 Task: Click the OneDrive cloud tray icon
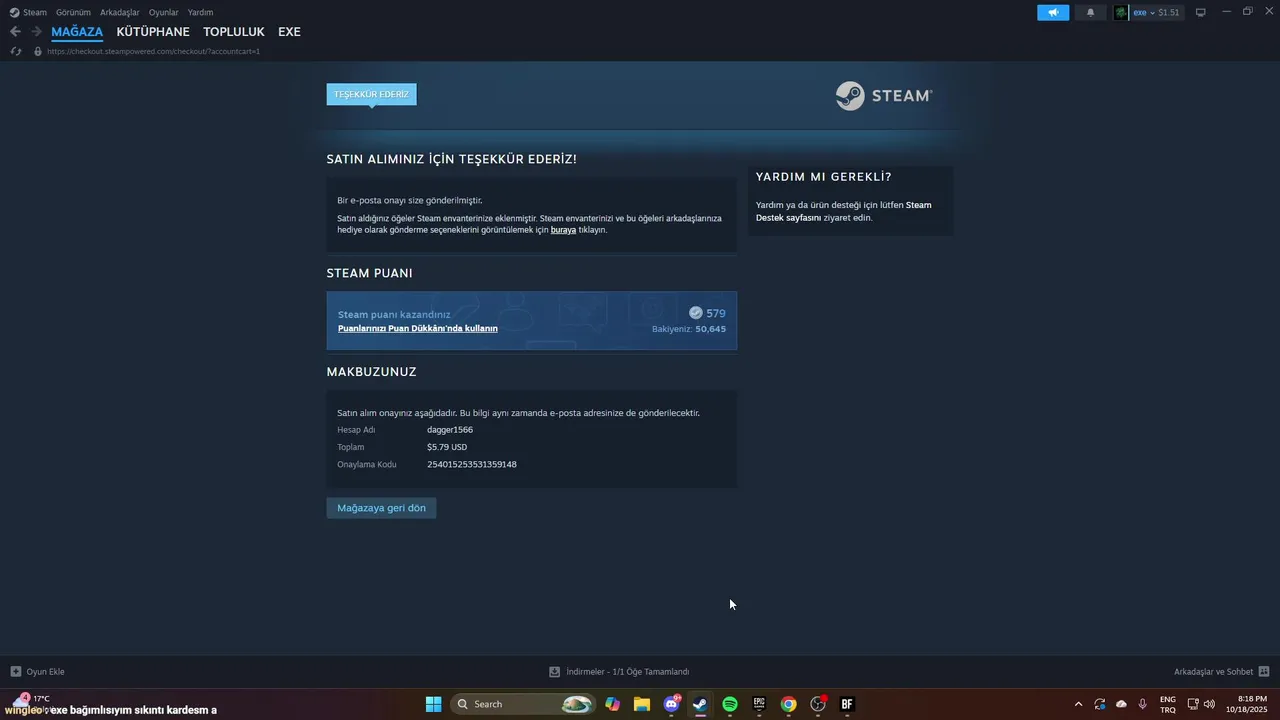click(1121, 704)
